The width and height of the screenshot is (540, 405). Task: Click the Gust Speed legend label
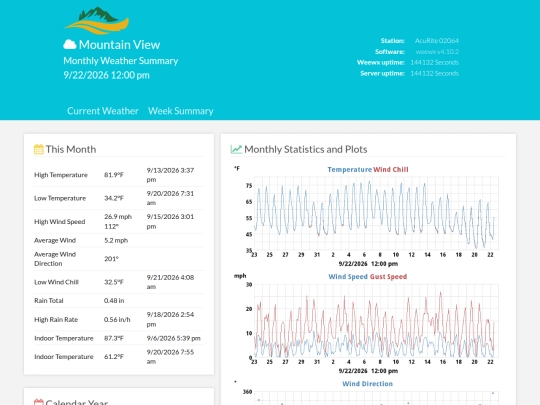coord(388,277)
